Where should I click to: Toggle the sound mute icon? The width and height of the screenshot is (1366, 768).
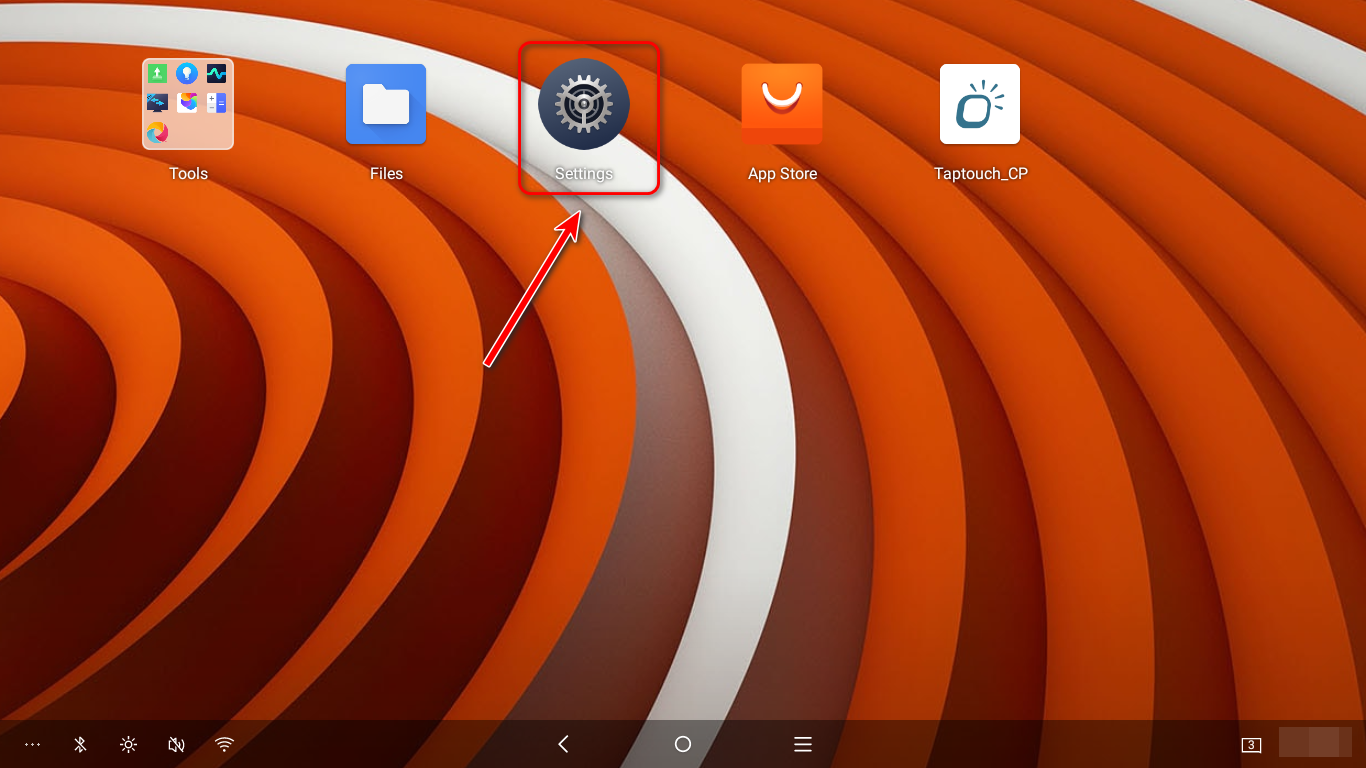click(177, 744)
